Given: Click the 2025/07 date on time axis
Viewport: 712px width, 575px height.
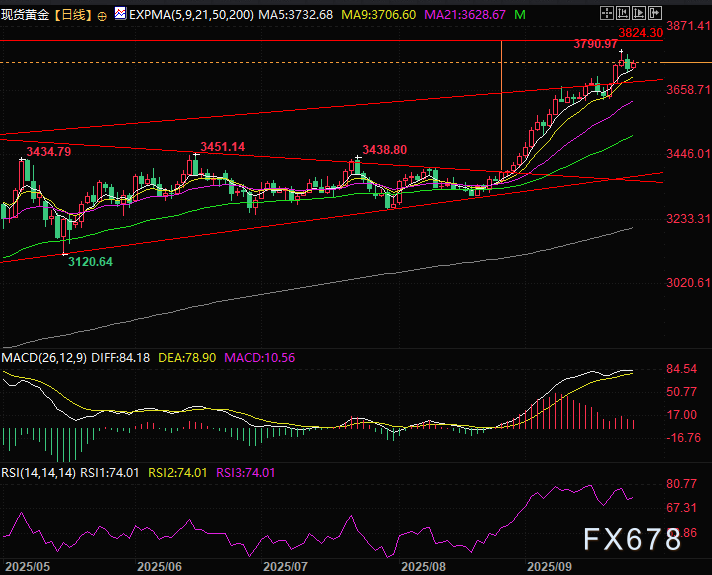Looking at the screenshot, I should tap(283, 565).
